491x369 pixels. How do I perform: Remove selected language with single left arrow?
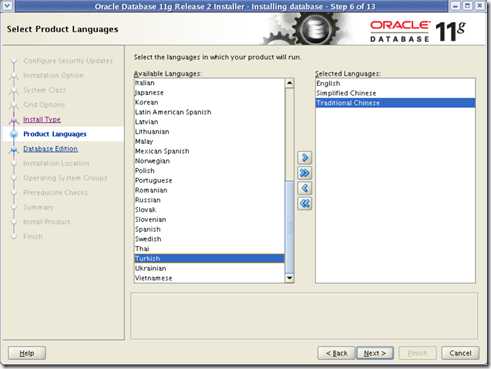(304, 188)
